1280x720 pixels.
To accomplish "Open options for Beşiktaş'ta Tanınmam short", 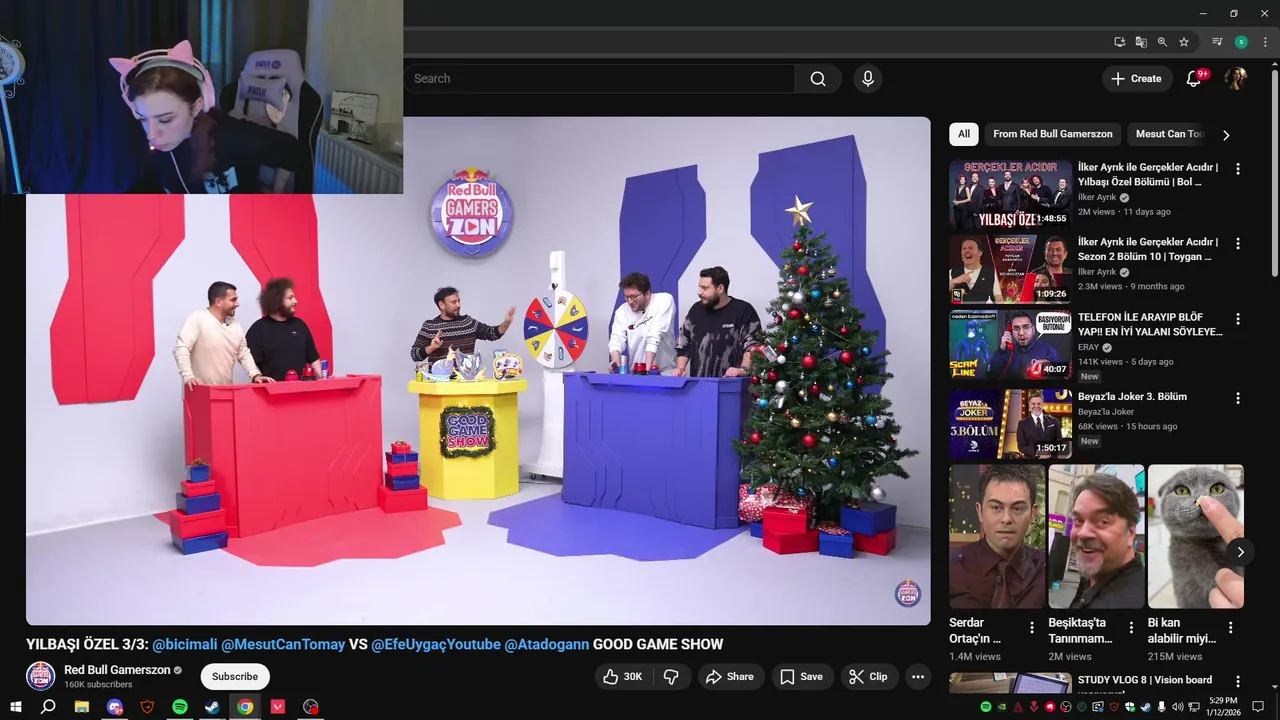I will click(x=1131, y=628).
